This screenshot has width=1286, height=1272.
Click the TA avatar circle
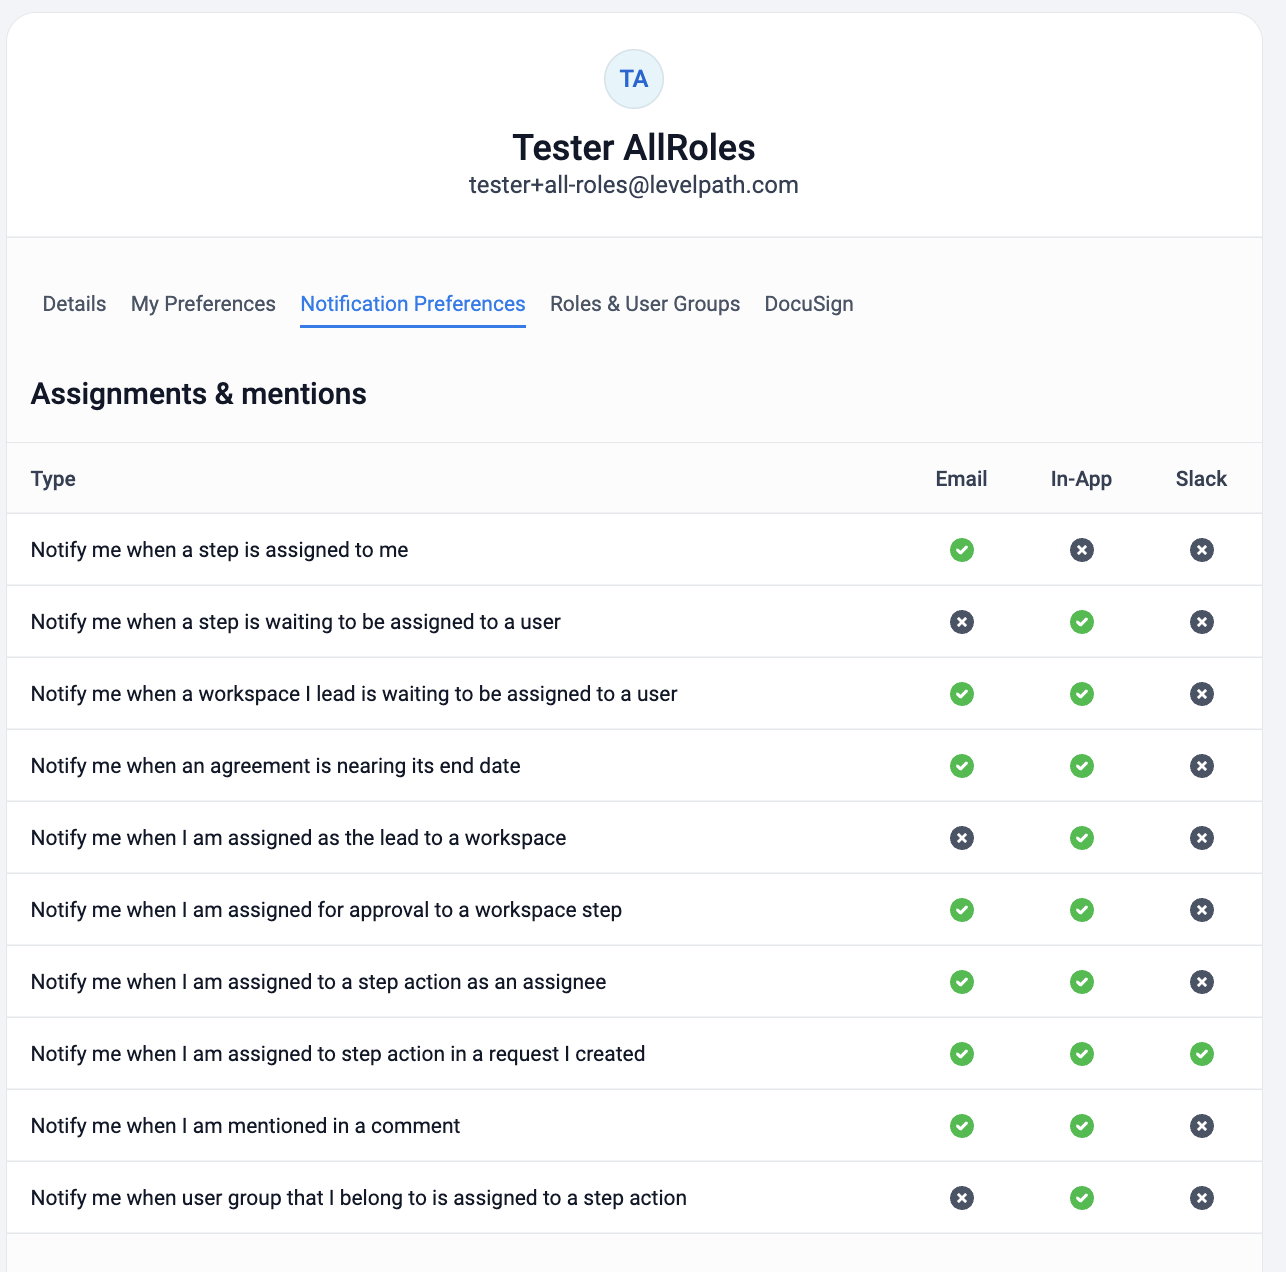tap(633, 79)
